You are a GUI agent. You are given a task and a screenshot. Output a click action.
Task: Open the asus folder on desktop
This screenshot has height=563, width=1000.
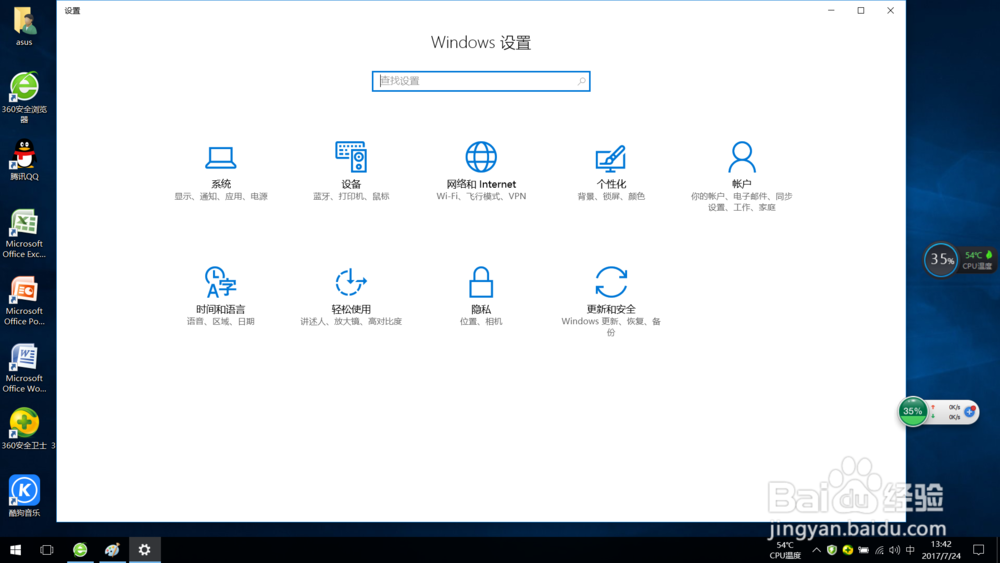pos(24,27)
